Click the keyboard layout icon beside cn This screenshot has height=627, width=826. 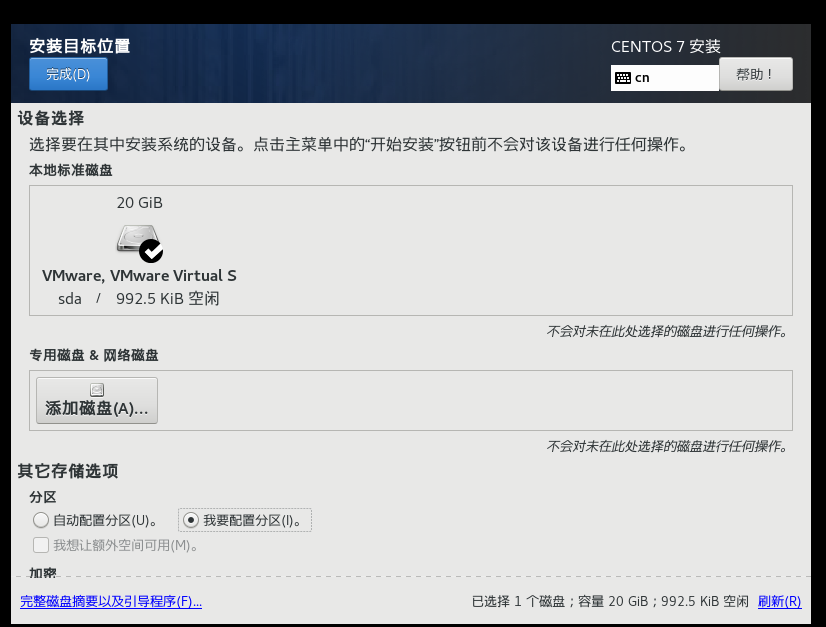pyautogui.click(x=623, y=78)
